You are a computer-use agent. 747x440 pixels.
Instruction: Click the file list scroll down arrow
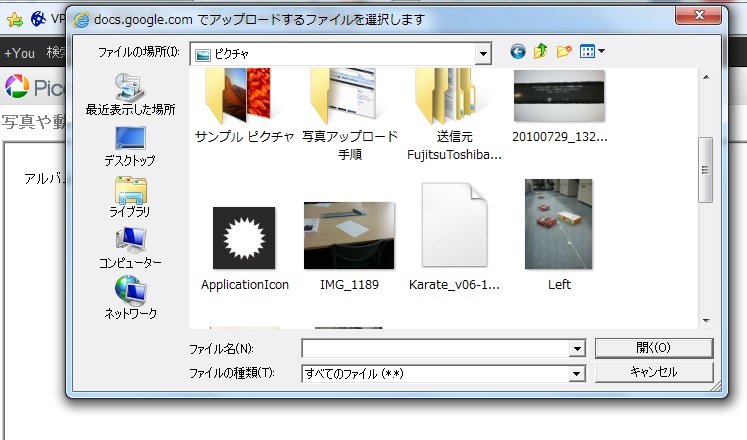tap(705, 319)
